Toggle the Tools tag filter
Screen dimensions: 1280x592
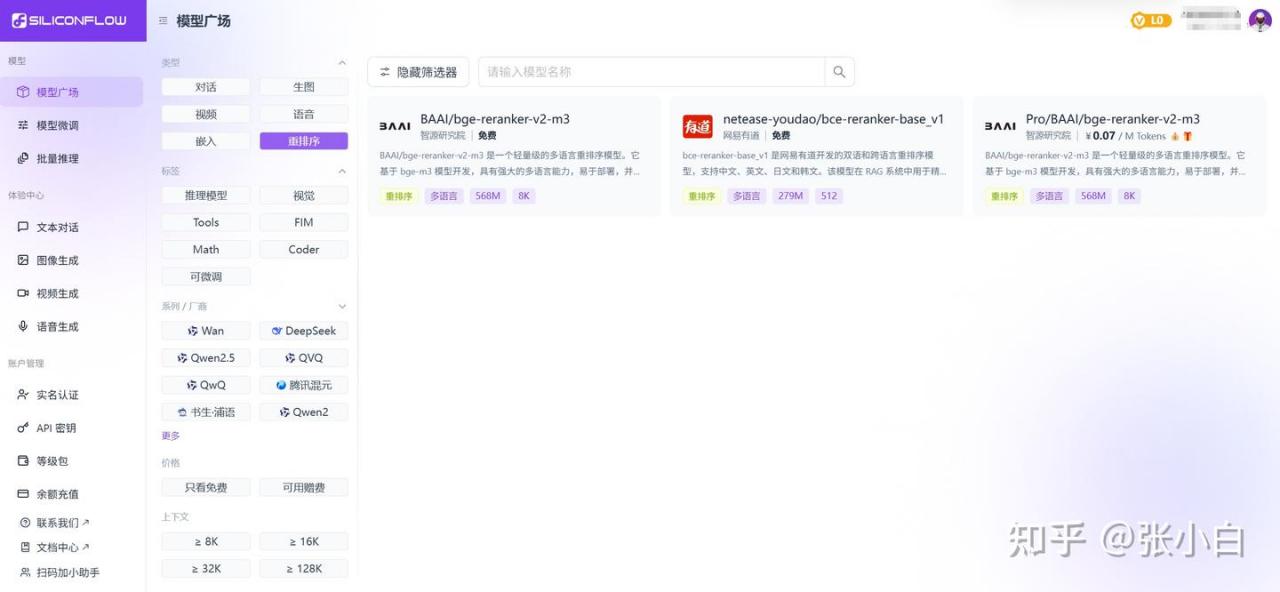(206, 222)
